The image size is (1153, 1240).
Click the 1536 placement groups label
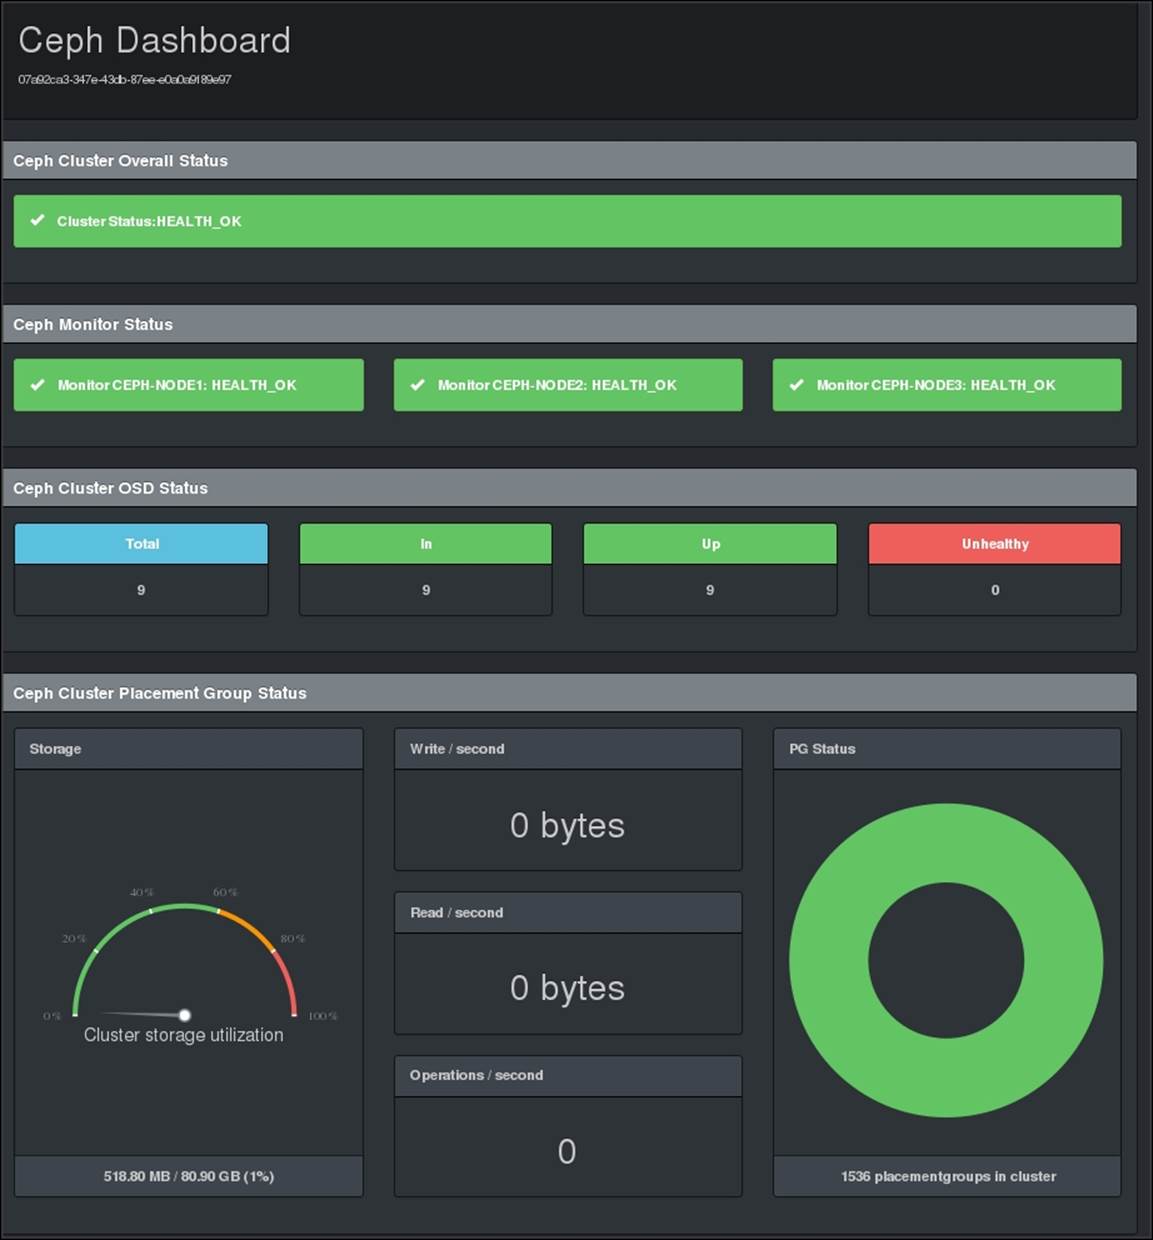[946, 1176]
